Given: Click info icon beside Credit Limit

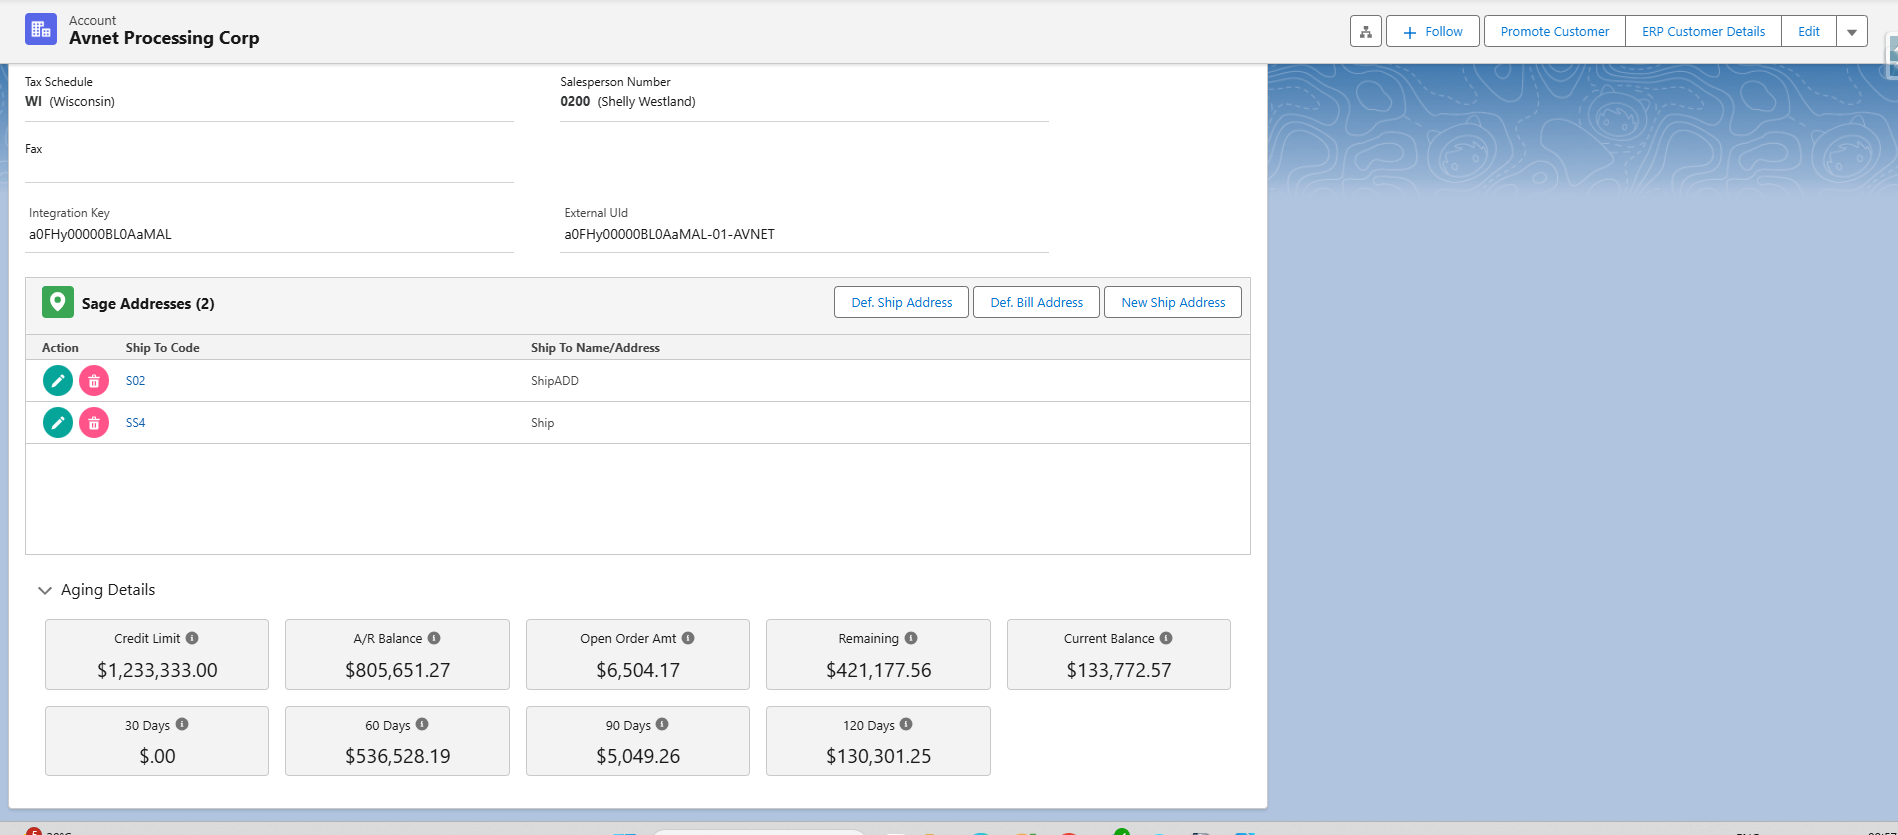Looking at the screenshot, I should [192, 638].
